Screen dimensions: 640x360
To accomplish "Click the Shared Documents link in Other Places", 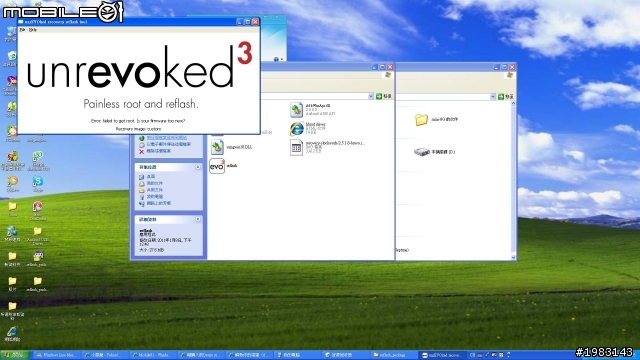I will 155,190.
